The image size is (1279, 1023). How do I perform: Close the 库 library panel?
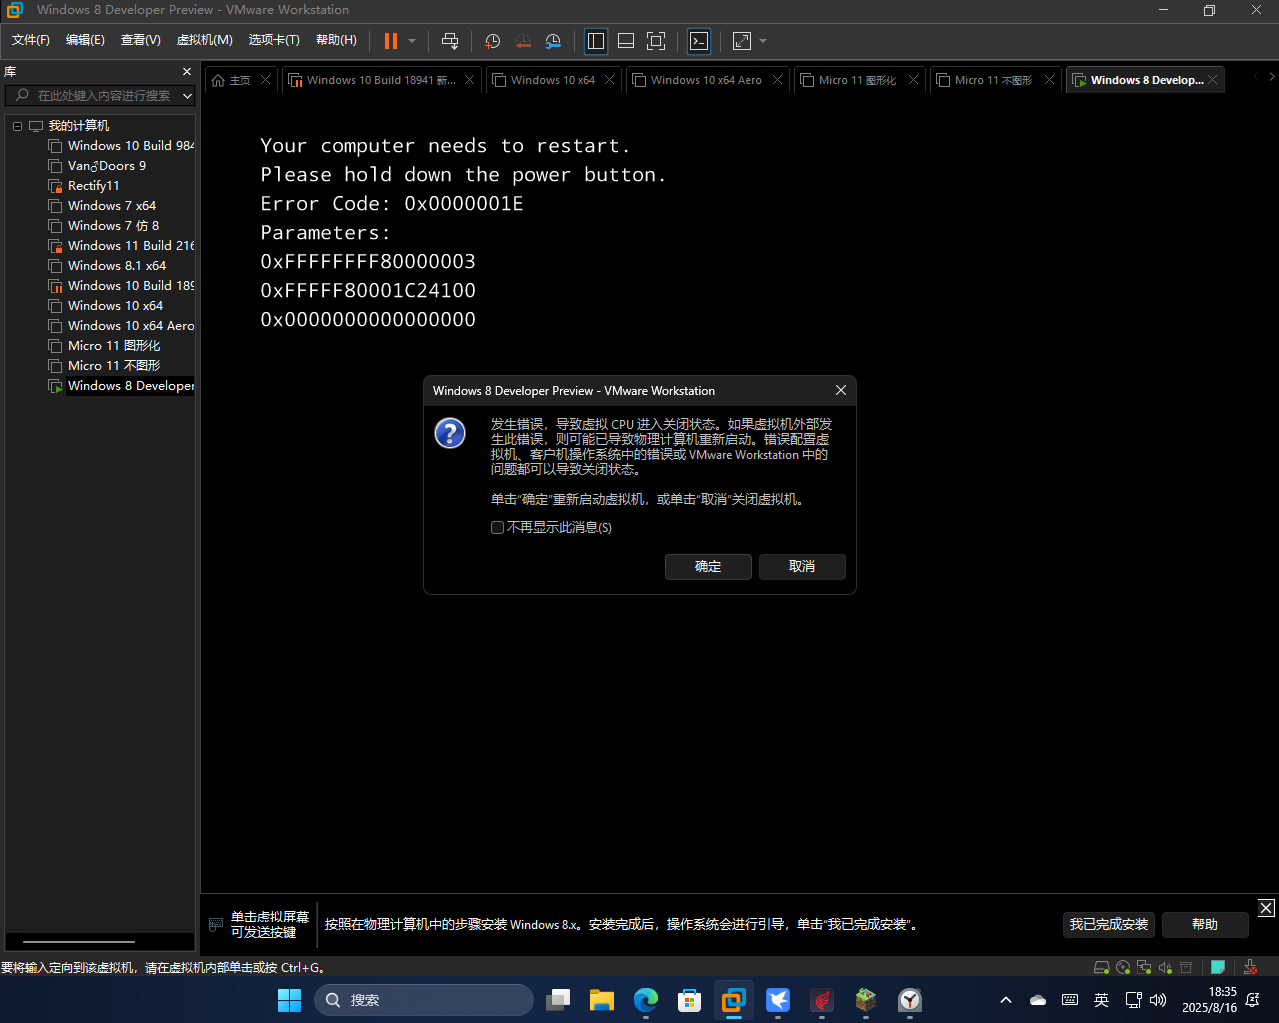pyautogui.click(x=187, y=72)
